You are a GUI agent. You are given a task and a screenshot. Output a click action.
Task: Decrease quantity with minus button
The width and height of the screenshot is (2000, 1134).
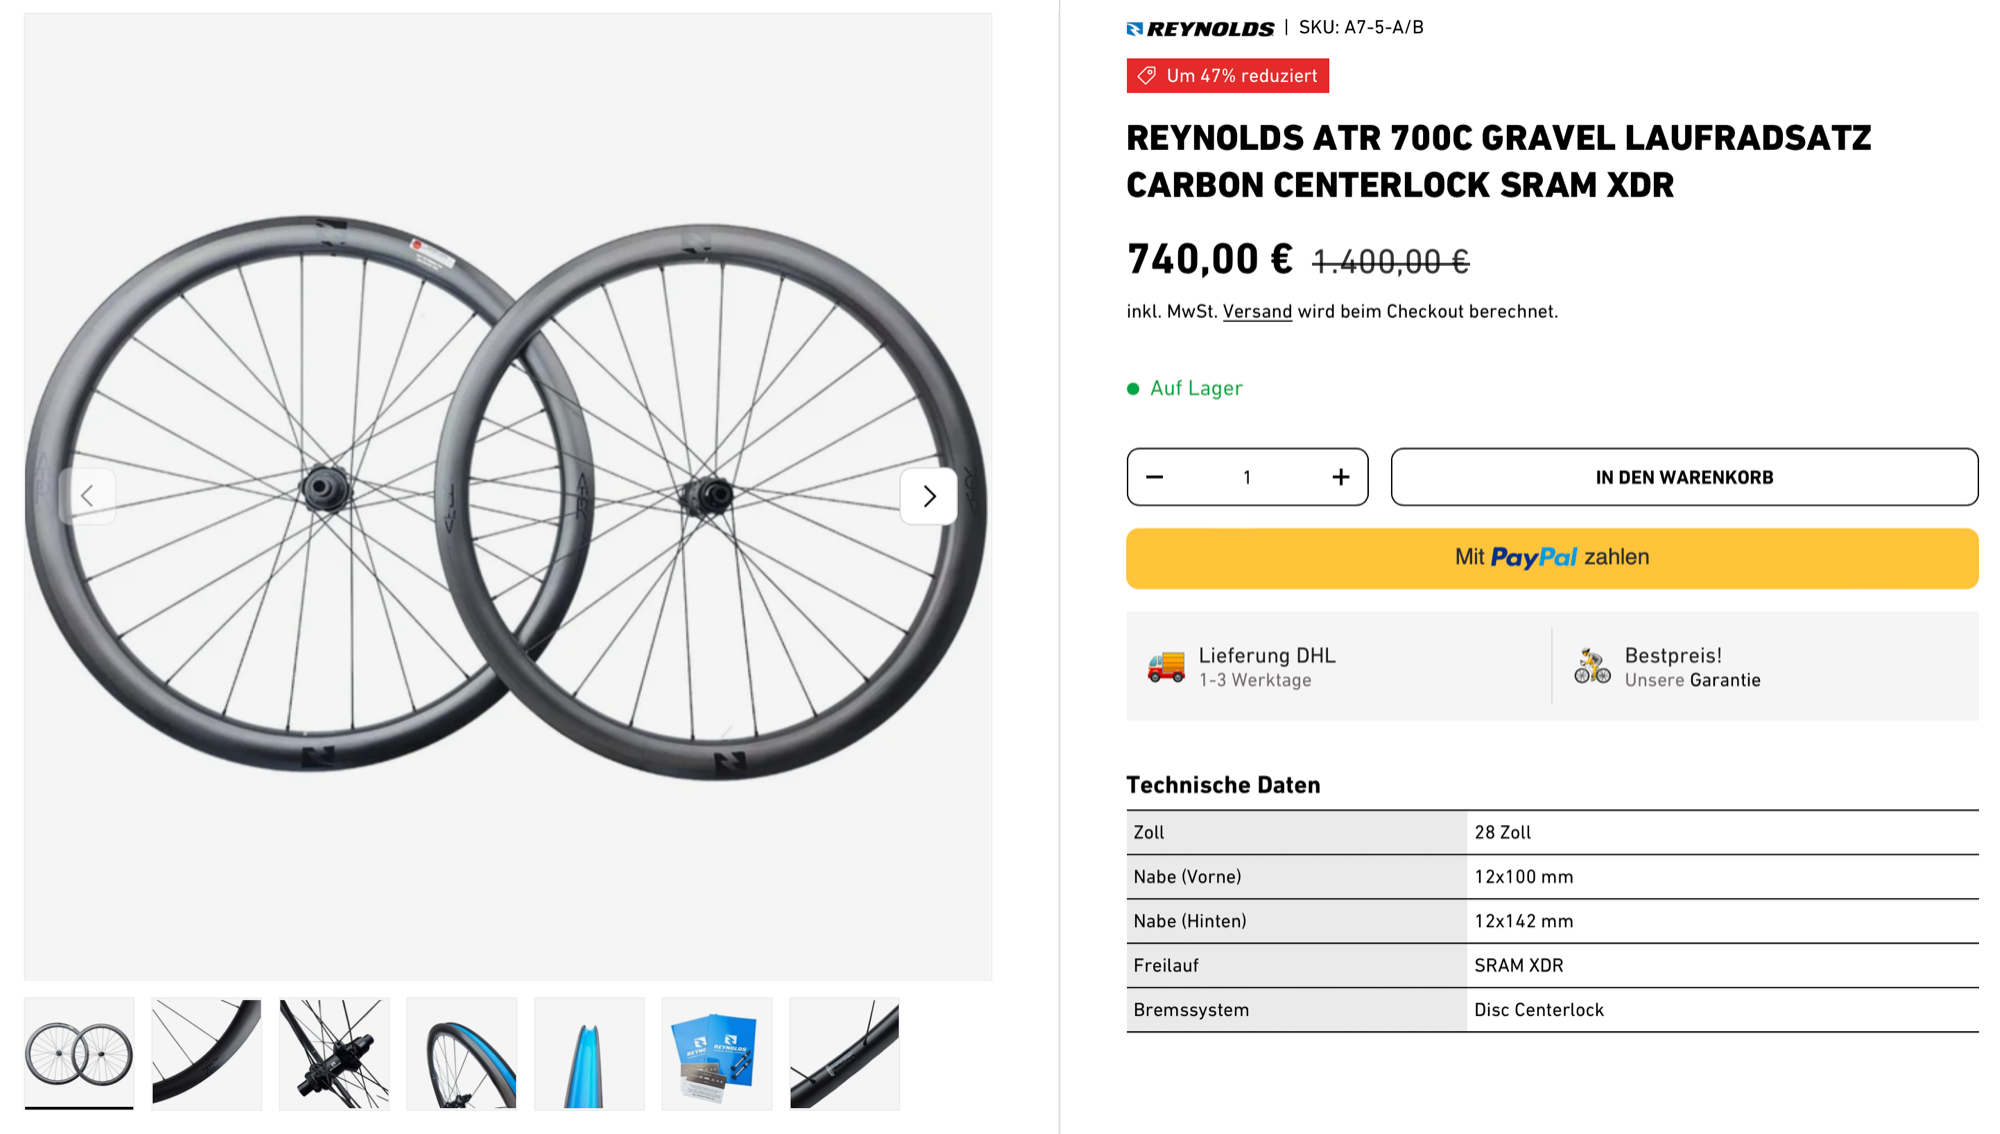1155,478
